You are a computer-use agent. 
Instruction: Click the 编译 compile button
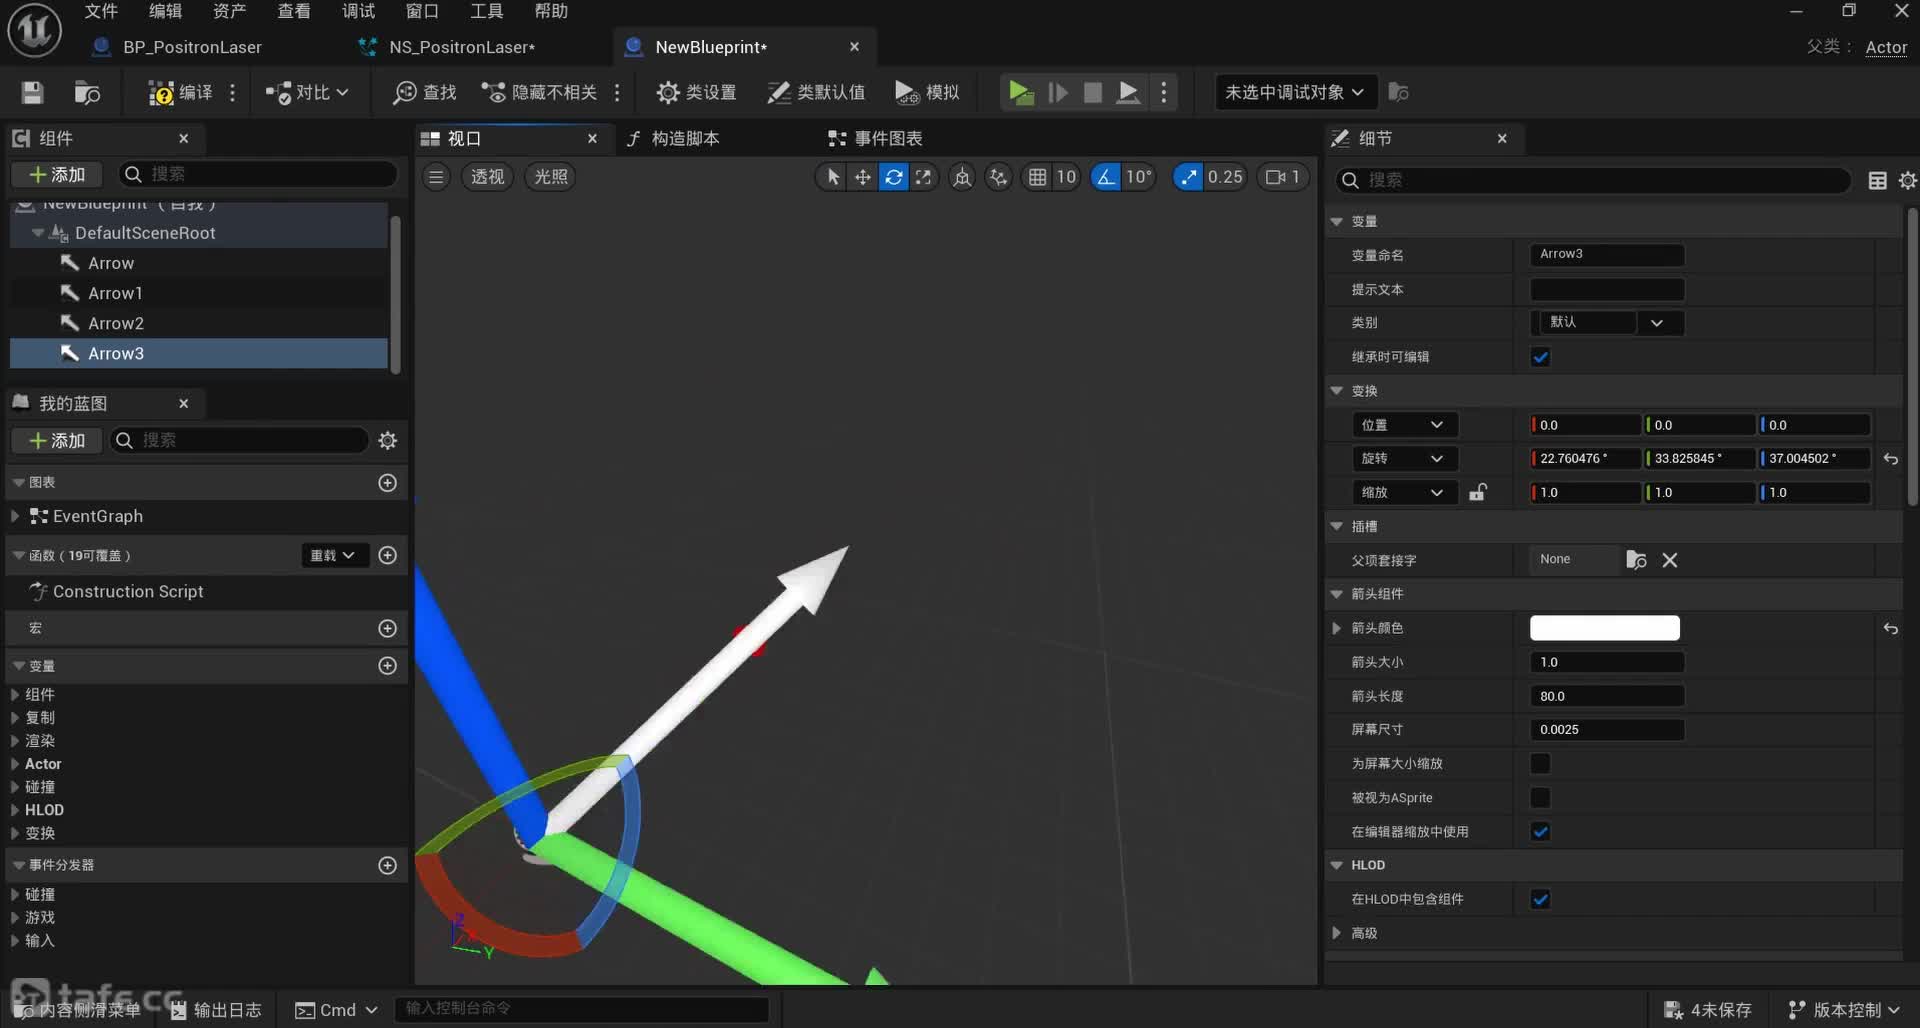pyautogui.click(x=181, y=93)
